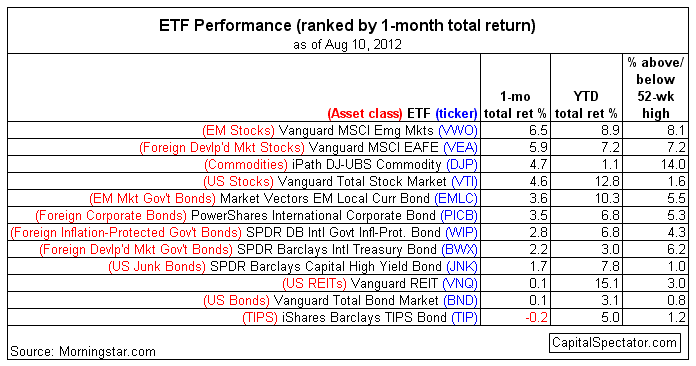Screen dimensions: 696x366
Task: Click the TIP ticker in last row
Action: coord(464,318)
